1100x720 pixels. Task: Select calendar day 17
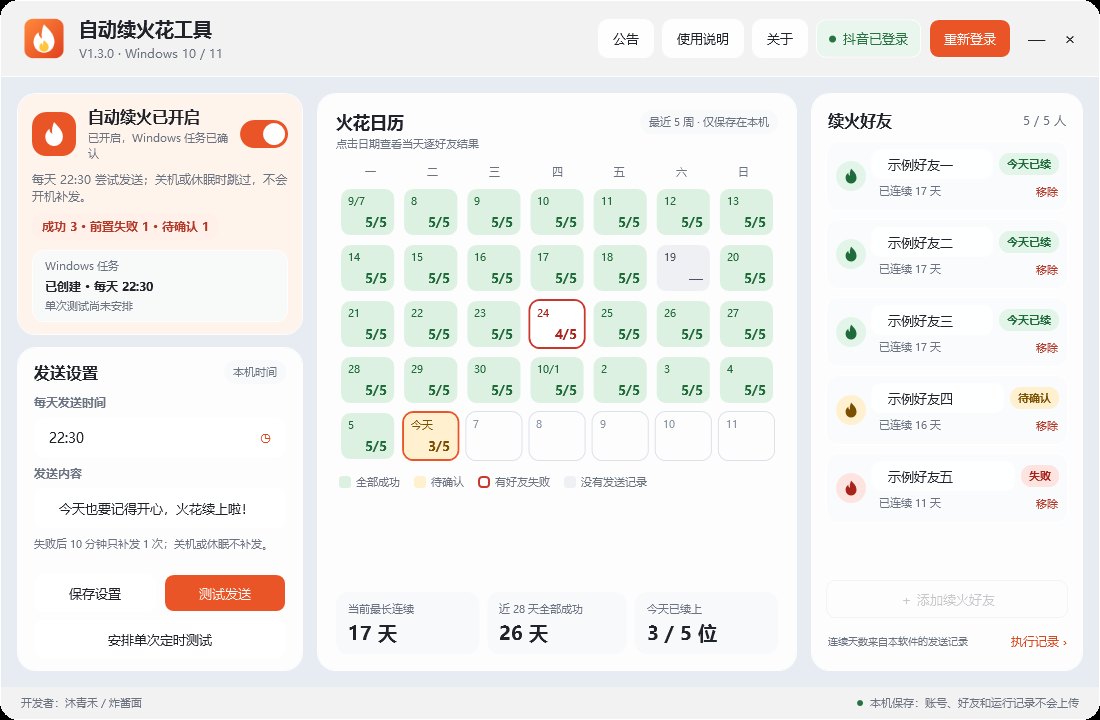coord(557,268)
